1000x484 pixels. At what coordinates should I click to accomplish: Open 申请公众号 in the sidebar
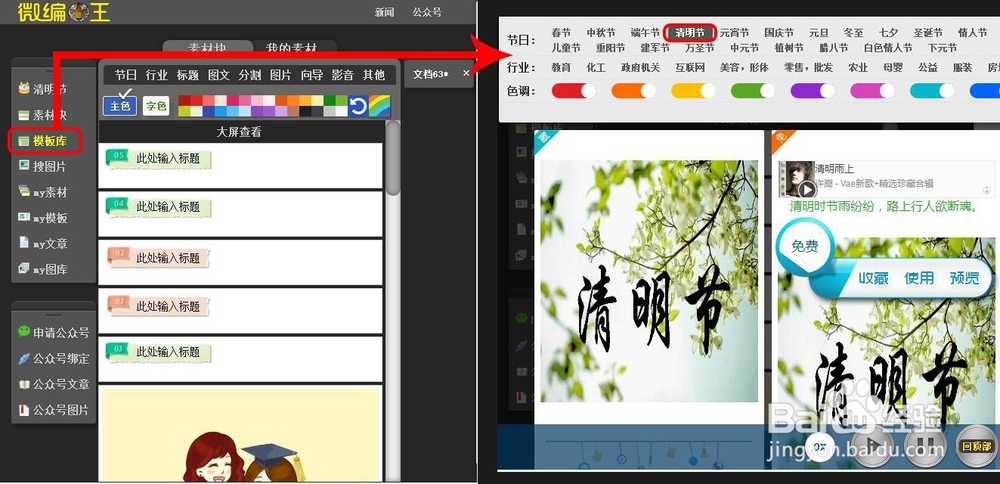click(53, 332)
